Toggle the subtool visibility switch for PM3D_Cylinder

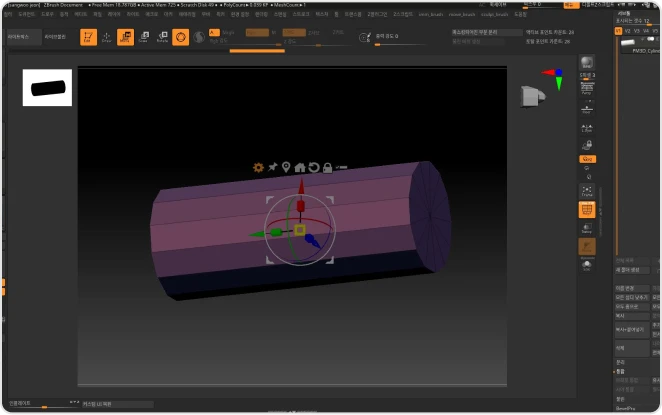651,39
